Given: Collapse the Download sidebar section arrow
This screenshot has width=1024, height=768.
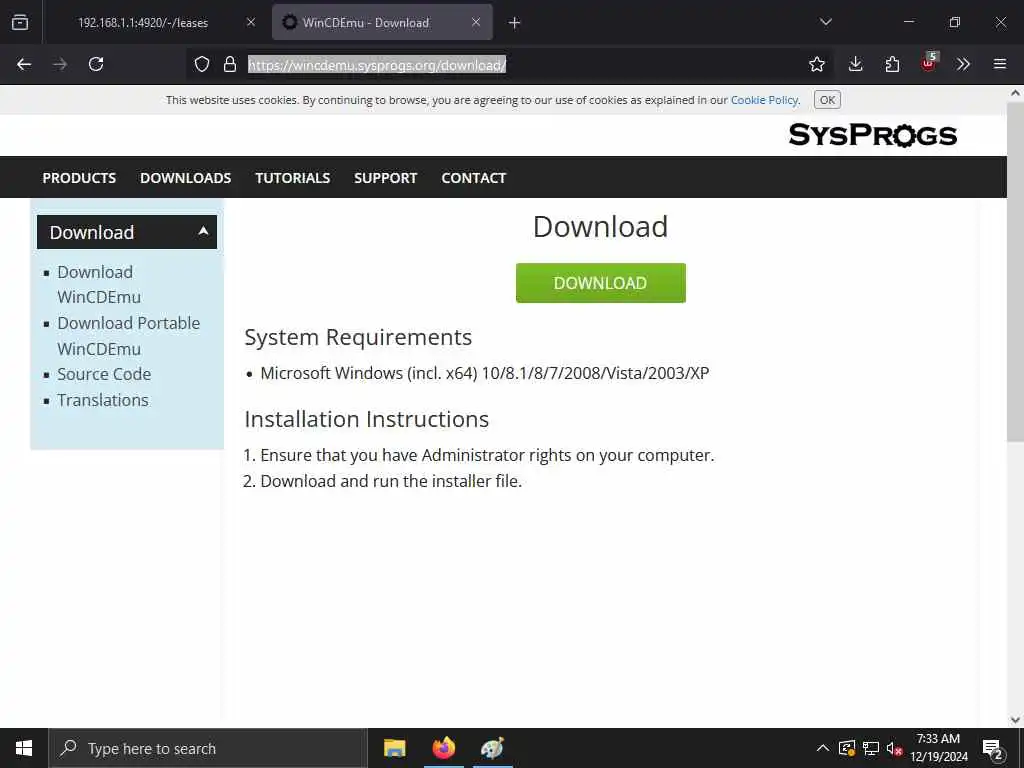Looking at the screenshot, I should point(203,231).
